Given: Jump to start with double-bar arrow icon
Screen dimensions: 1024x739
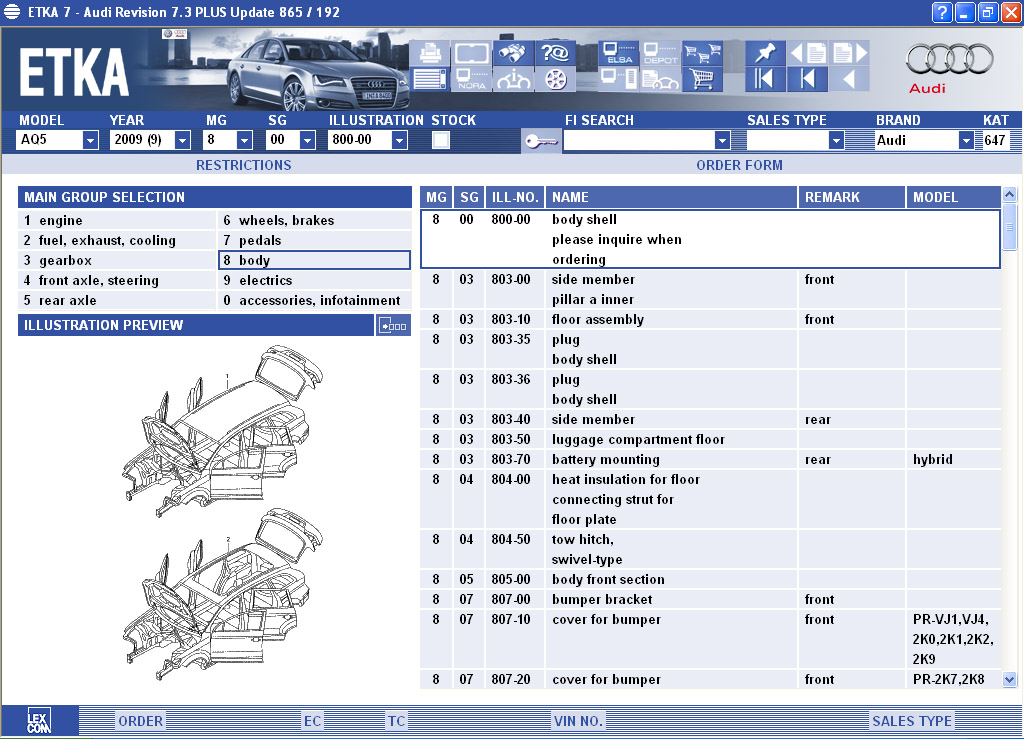Looking at the screenshot, I should [764, 80].
